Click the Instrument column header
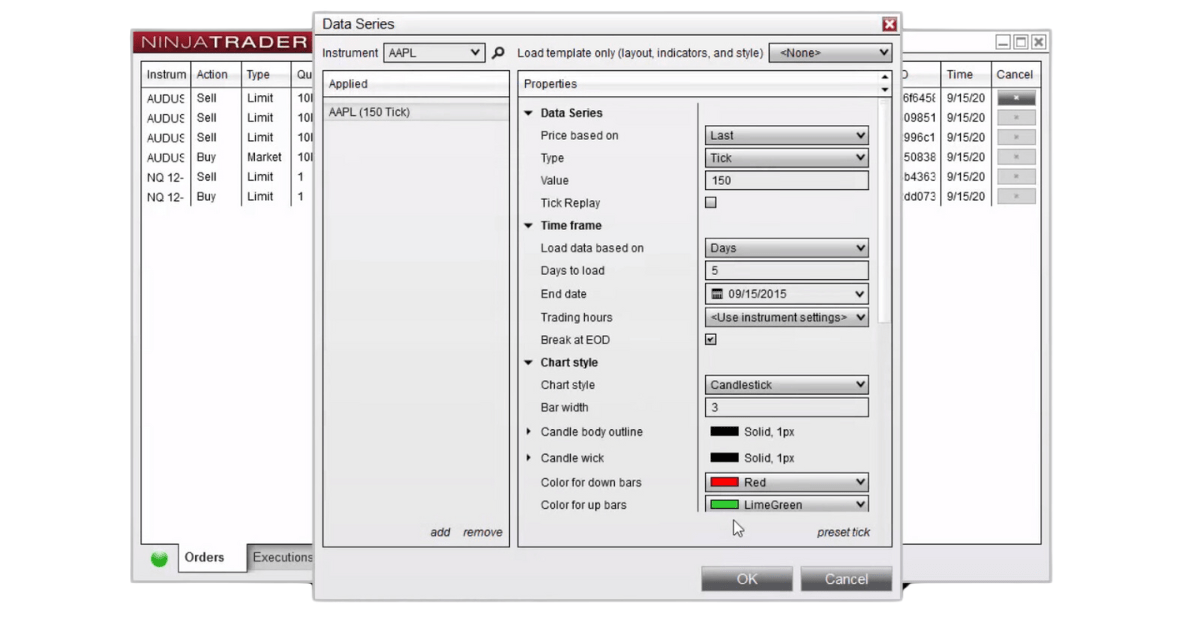This screenshot has width=1200, height=628. tap(166, 75)
